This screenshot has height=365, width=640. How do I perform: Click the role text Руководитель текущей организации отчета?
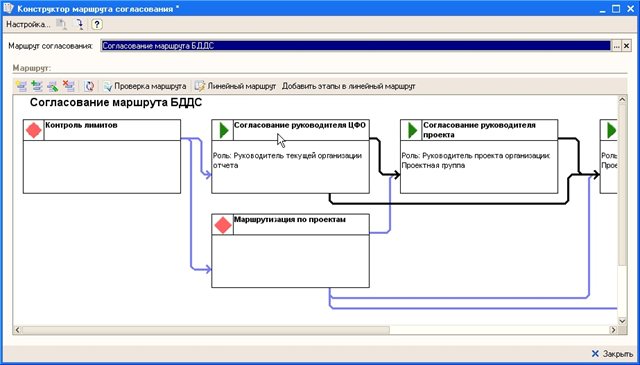coord(287,160)
